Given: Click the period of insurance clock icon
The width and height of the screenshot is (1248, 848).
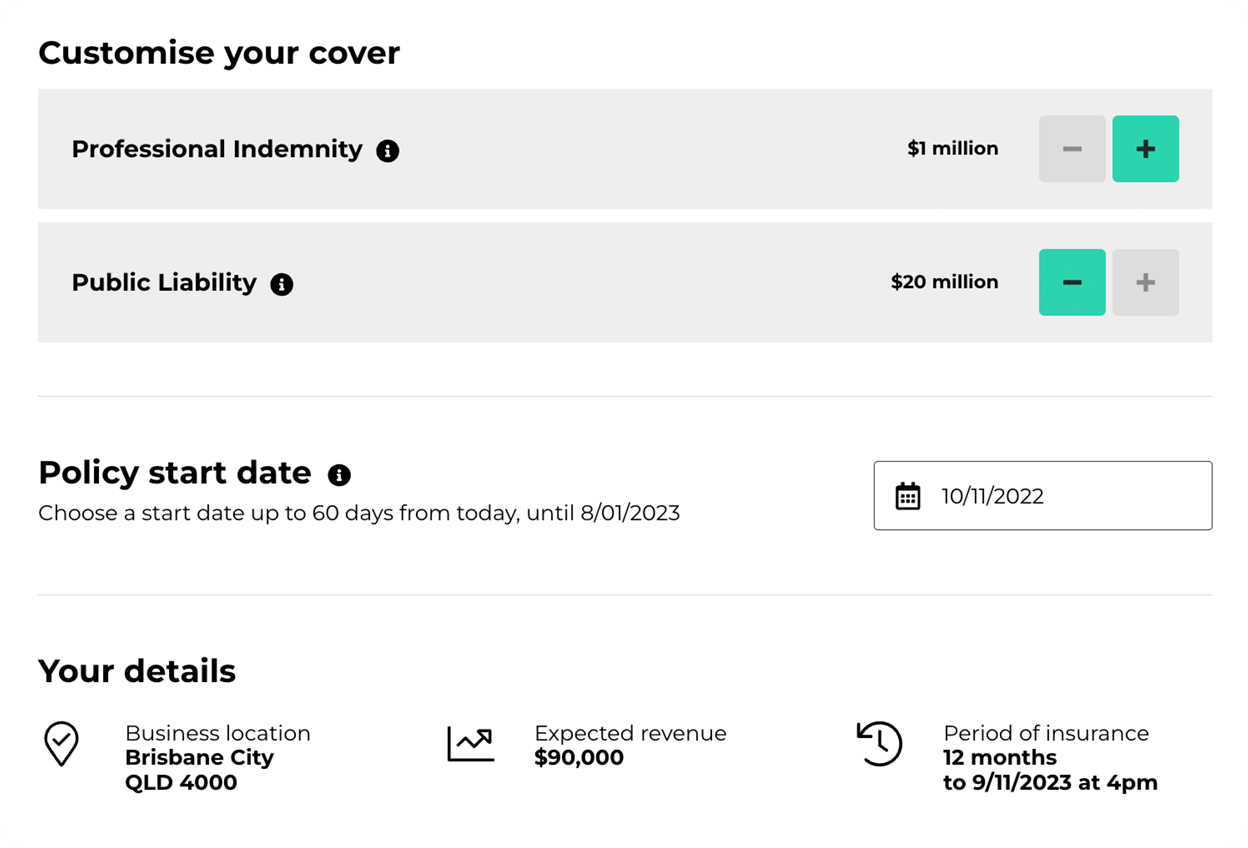Looking at the screenshot, I should pos(878,744).
